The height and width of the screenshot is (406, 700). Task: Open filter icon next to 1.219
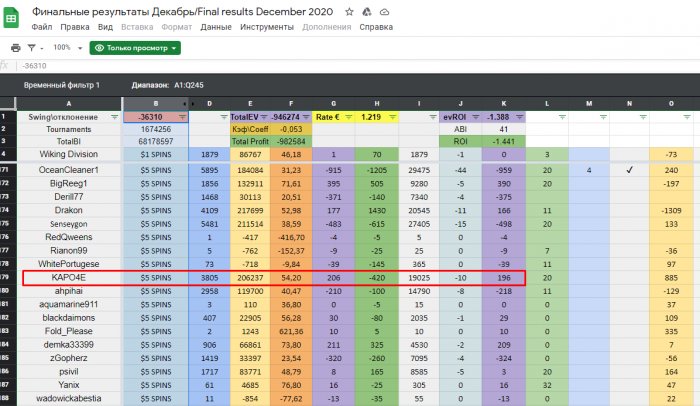pos(392,117)
